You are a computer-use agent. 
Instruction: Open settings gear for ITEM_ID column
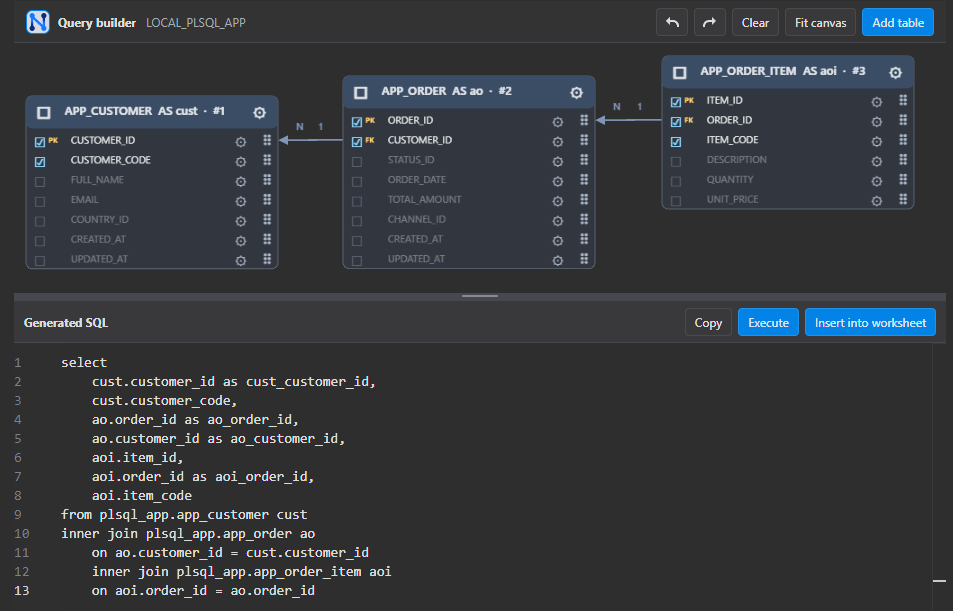(876, 102)
